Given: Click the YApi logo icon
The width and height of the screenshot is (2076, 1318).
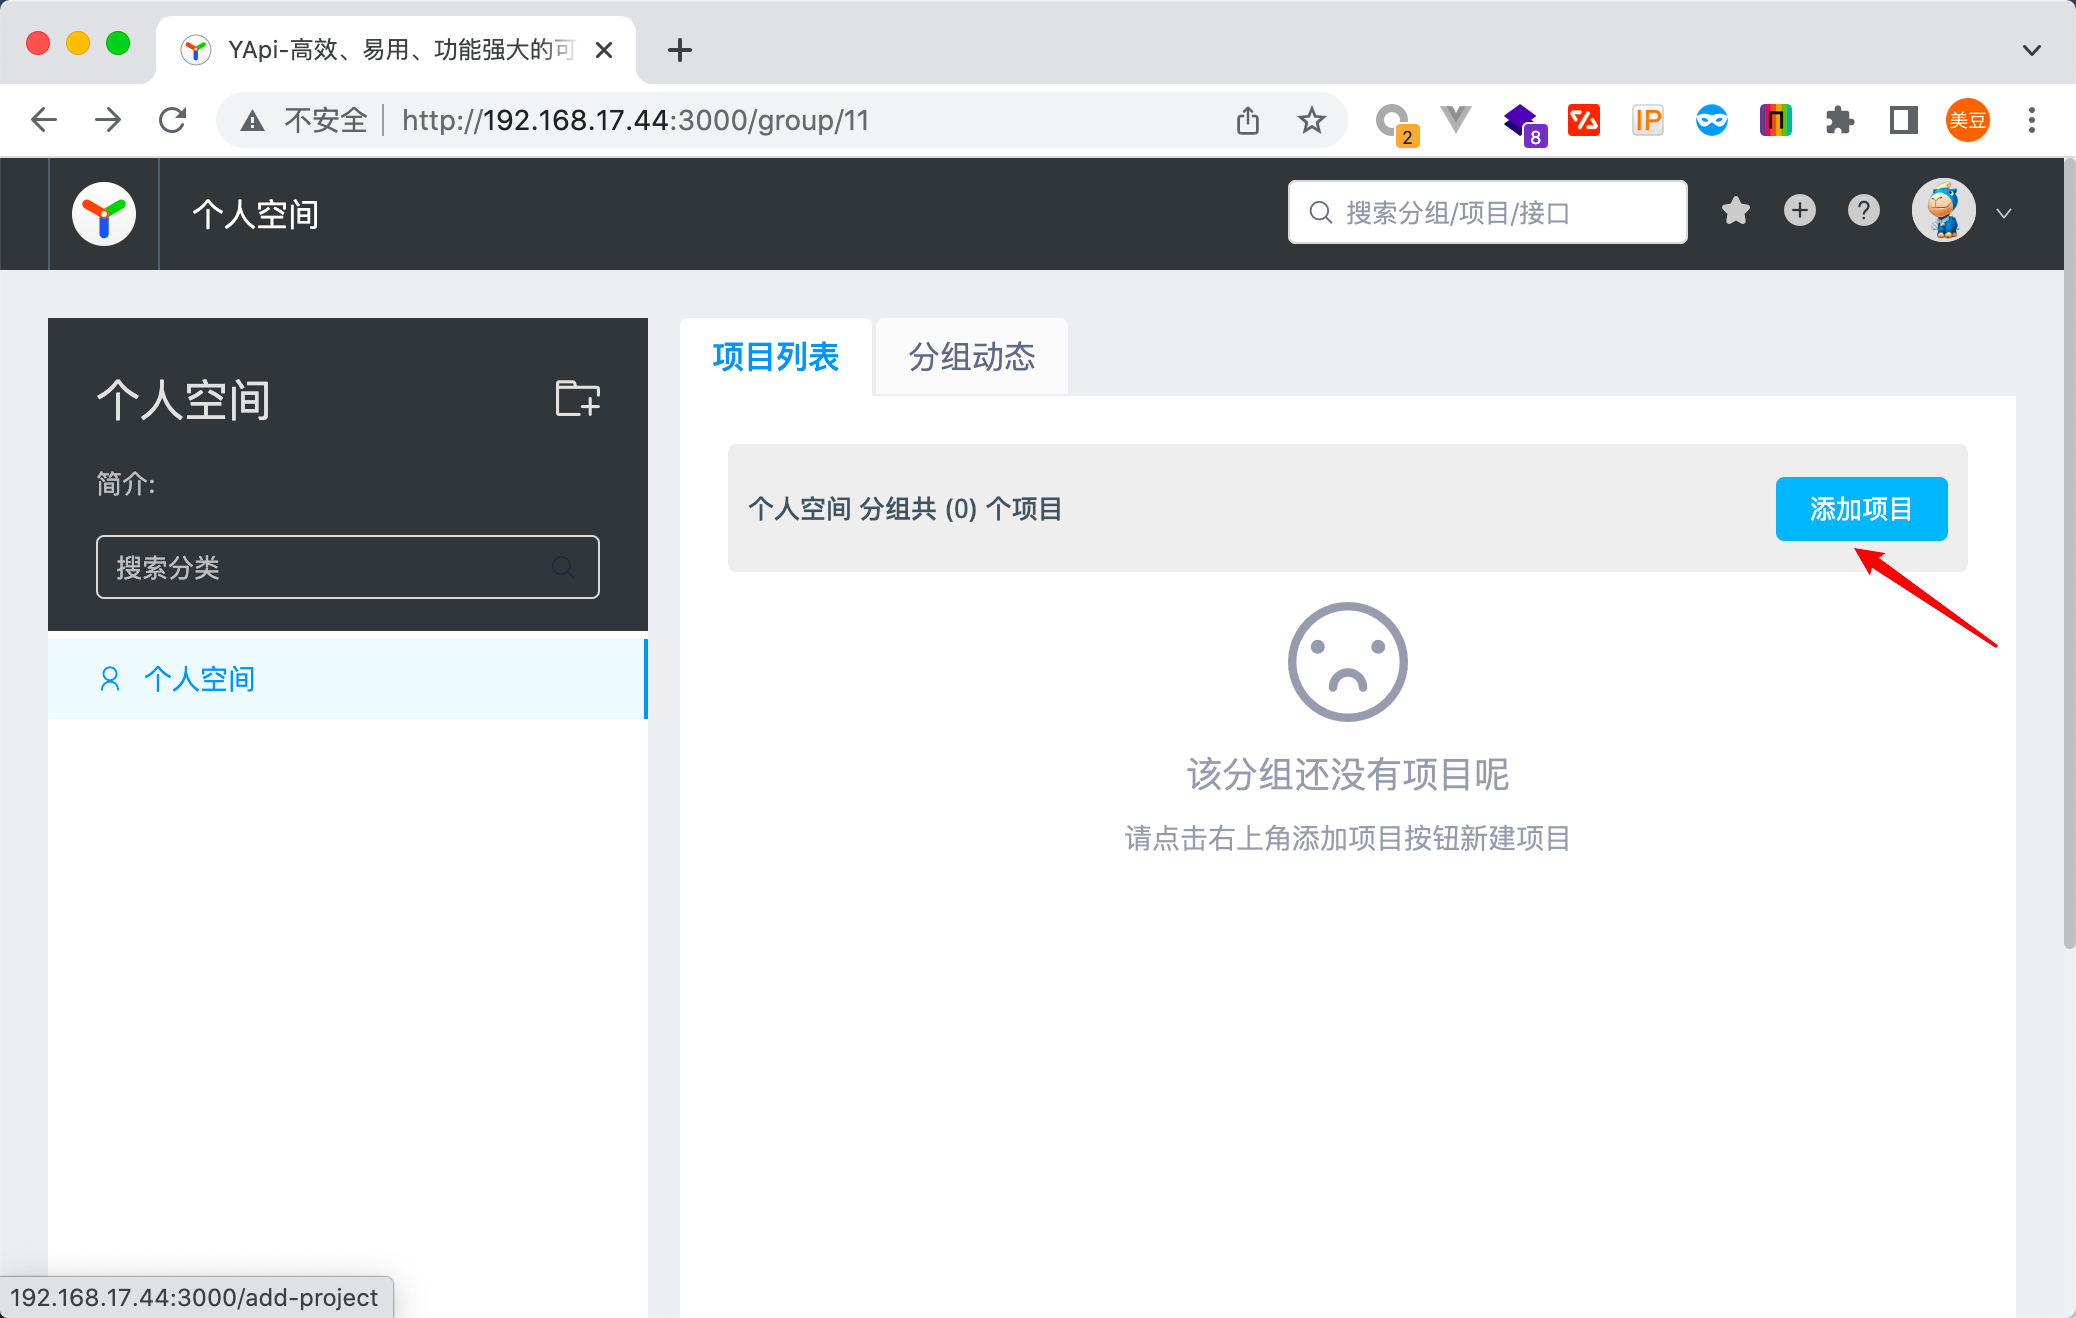Looking at the screenshot, I should [x=104, y=214].
